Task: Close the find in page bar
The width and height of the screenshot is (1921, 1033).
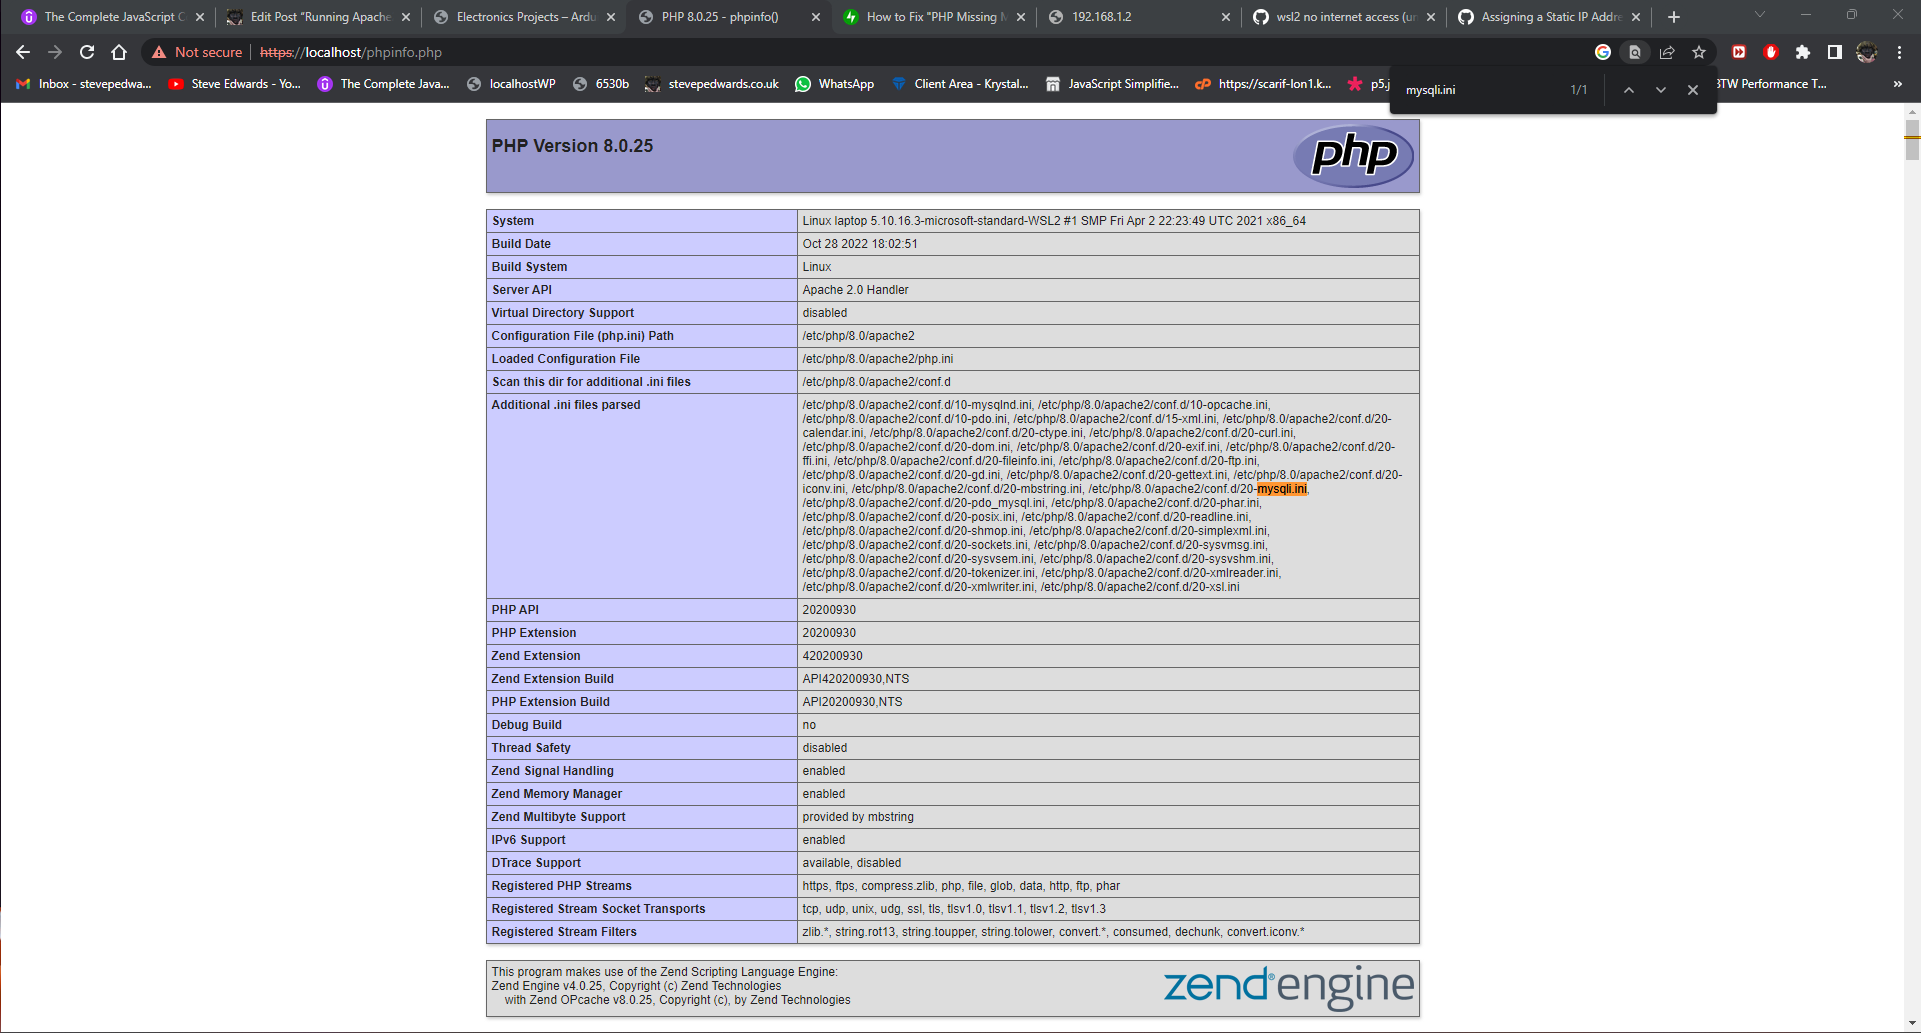Action: [1692, 90]
